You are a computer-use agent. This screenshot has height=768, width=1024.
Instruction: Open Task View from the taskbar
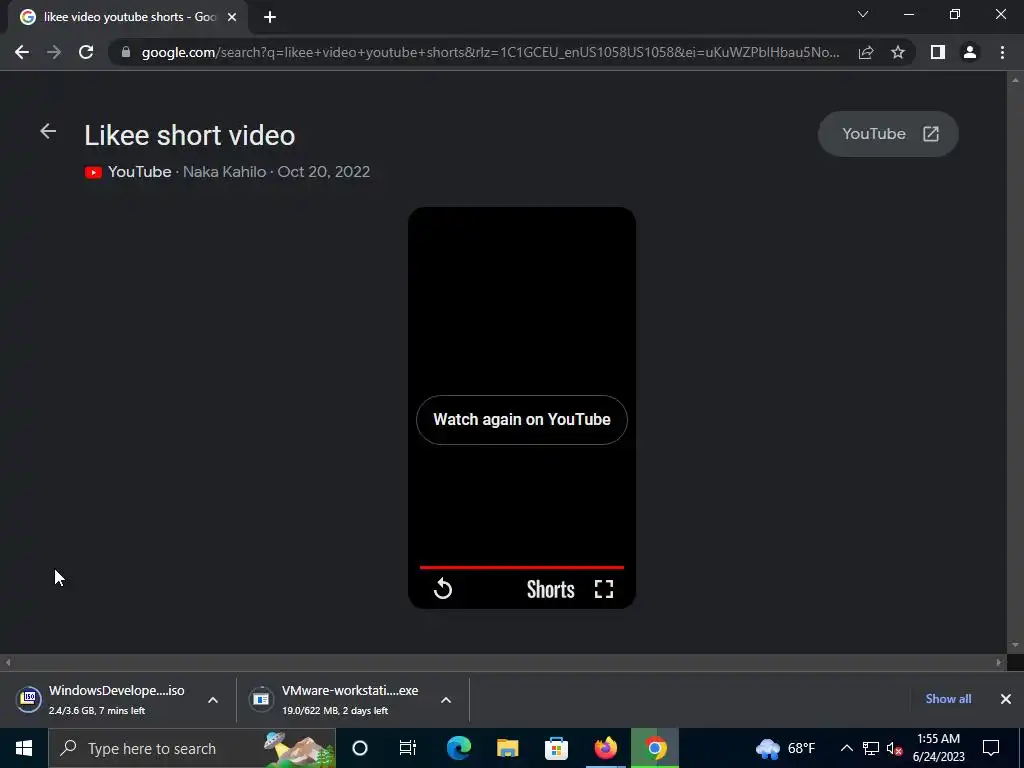coord(408,748)
